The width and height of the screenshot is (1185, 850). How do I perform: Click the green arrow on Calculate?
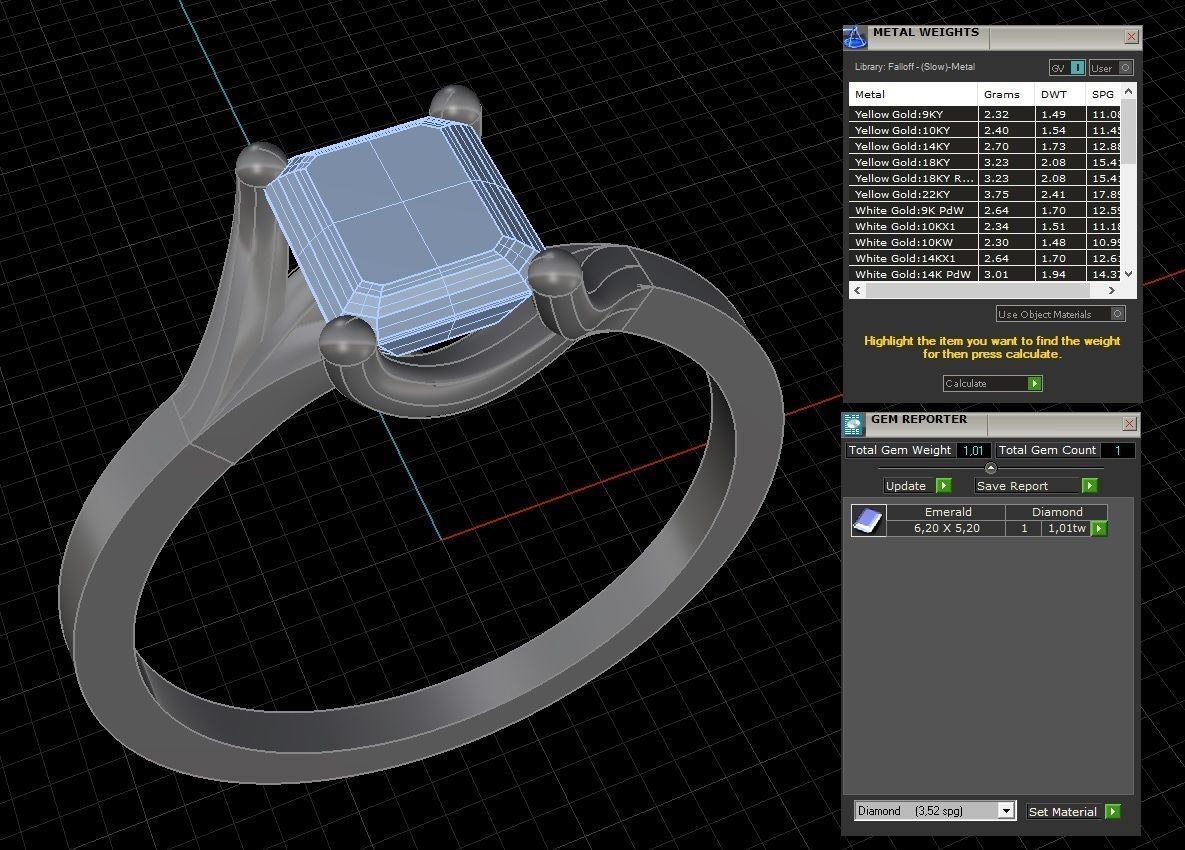[x=1035, y=384]
